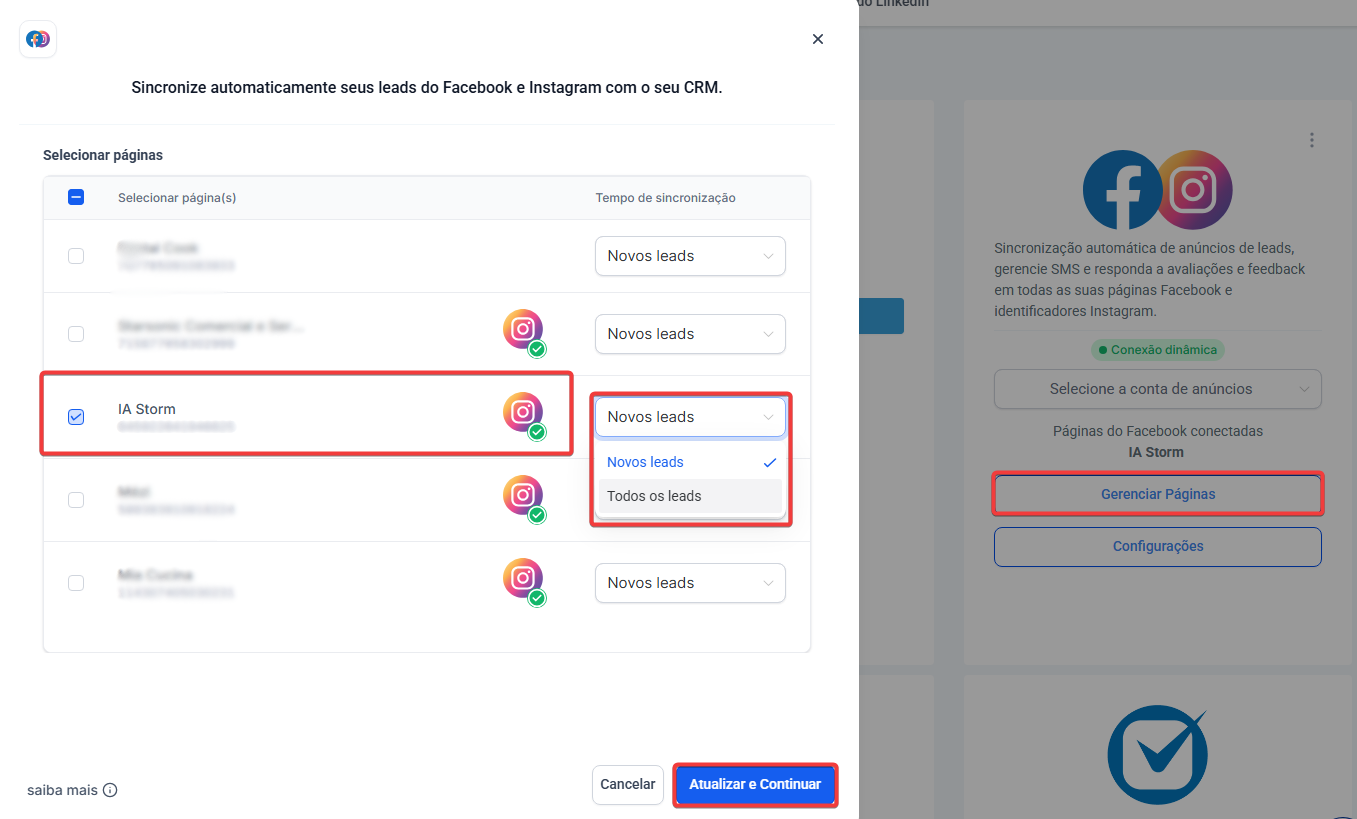The height and width of the screenshot is (819, 1357).
Task: Click the large Facebook logo on card
Action: coord(1121,190)
